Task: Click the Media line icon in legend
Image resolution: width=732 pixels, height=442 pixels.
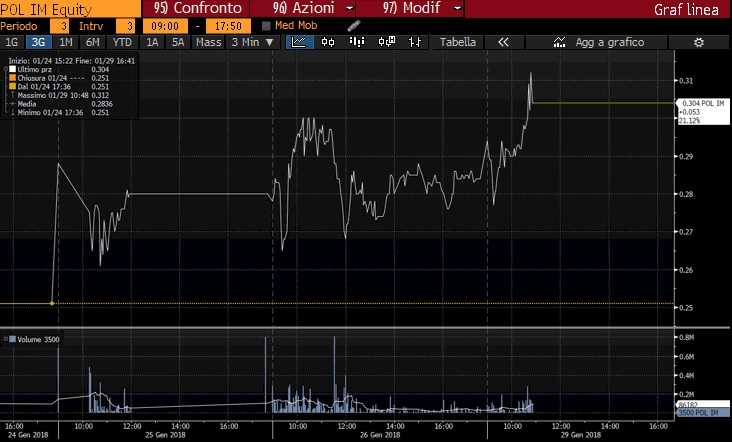Action: click(x=13, y=104)
